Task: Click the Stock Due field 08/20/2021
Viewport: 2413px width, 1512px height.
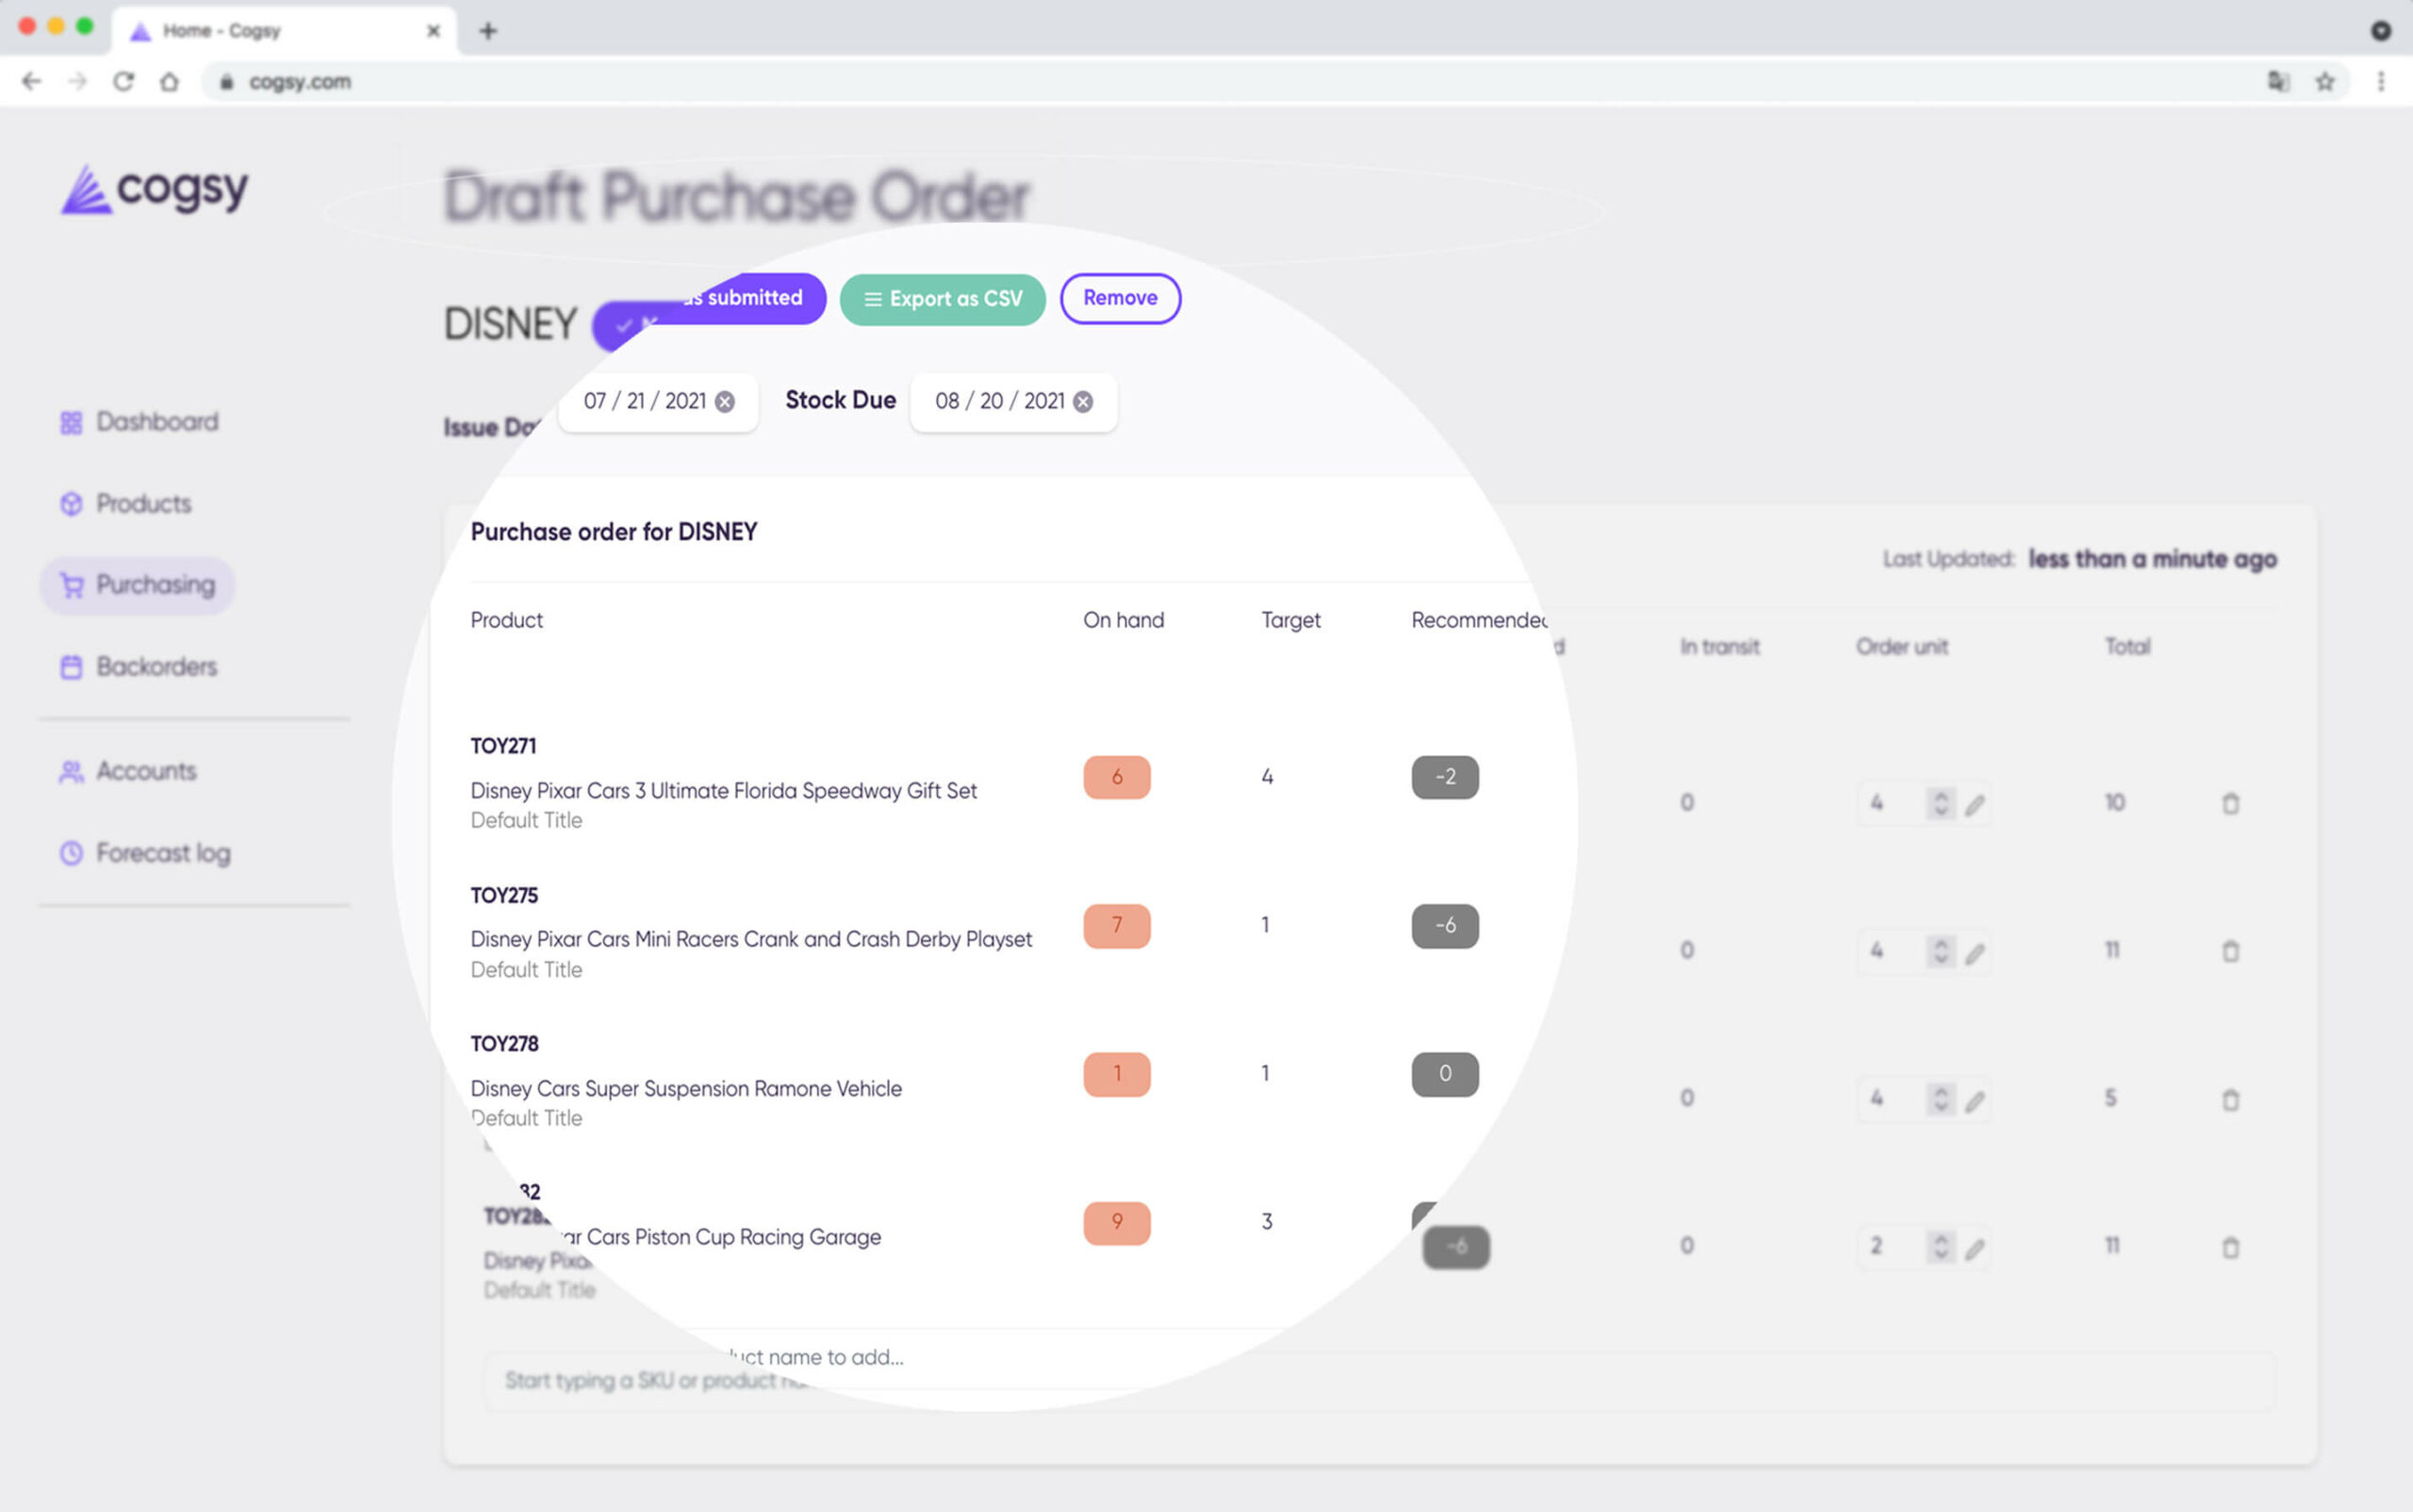Action: coord(1013,402)
